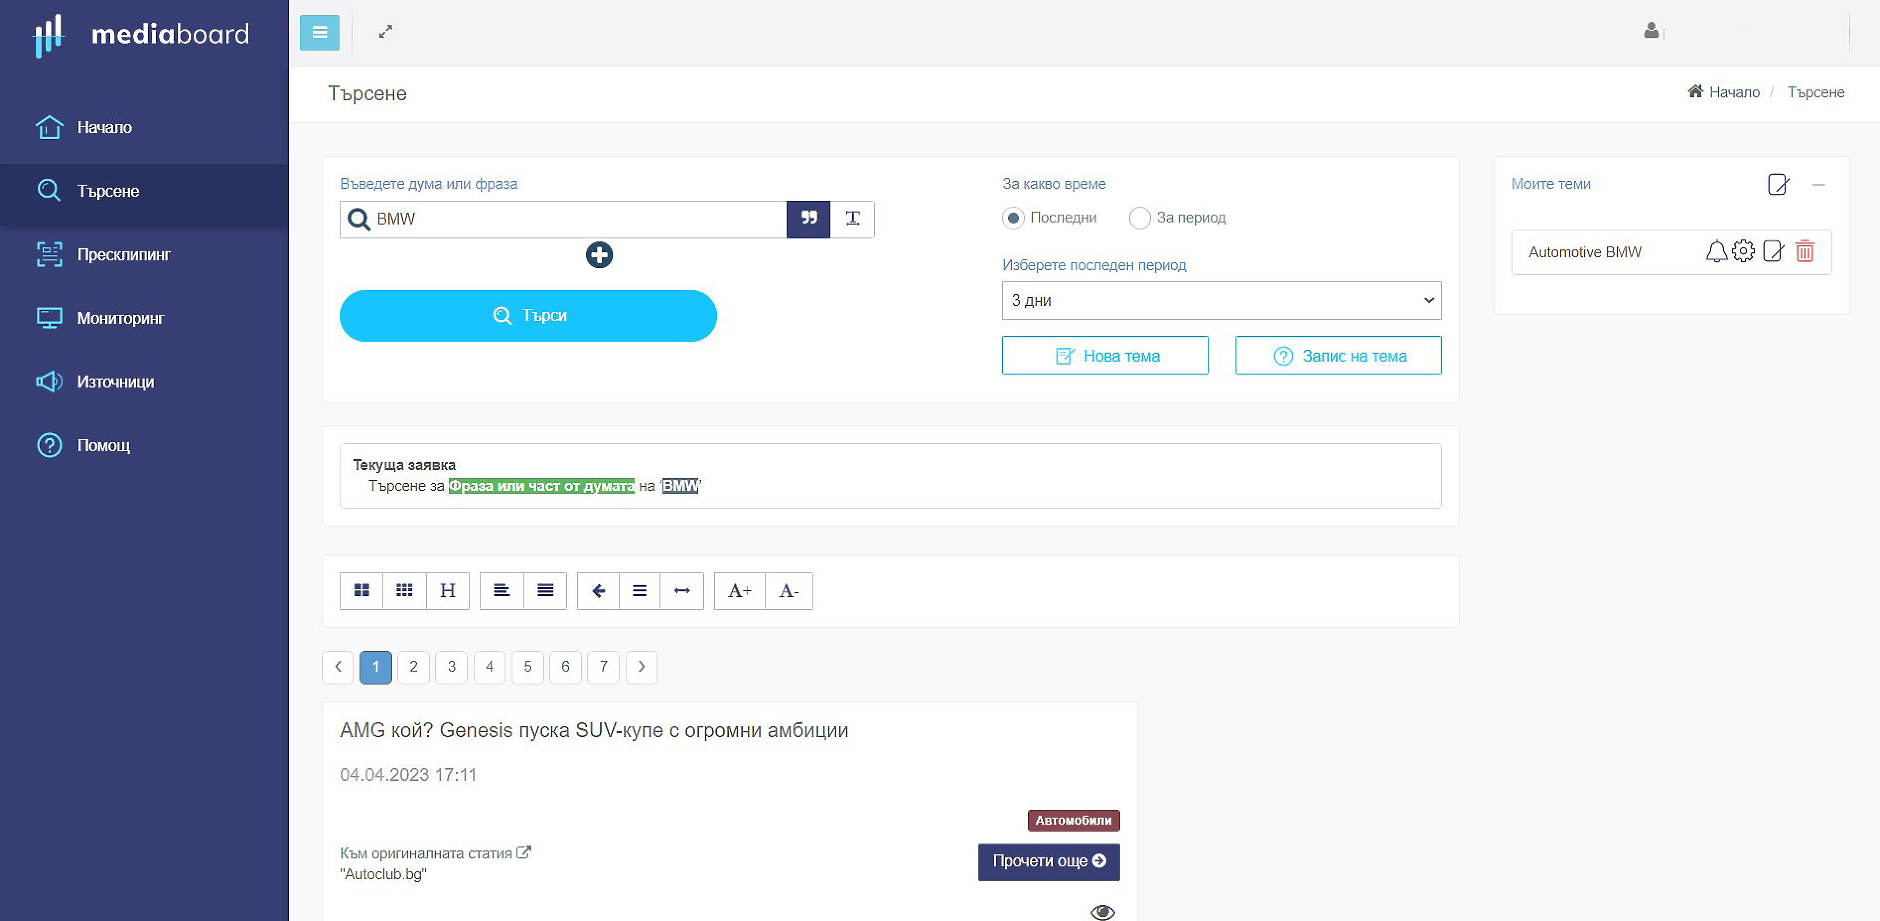This screenshot has height=921, width=1880.
Task: Set left text alignment
Action: pyautogui.click(x=502, y=591)
